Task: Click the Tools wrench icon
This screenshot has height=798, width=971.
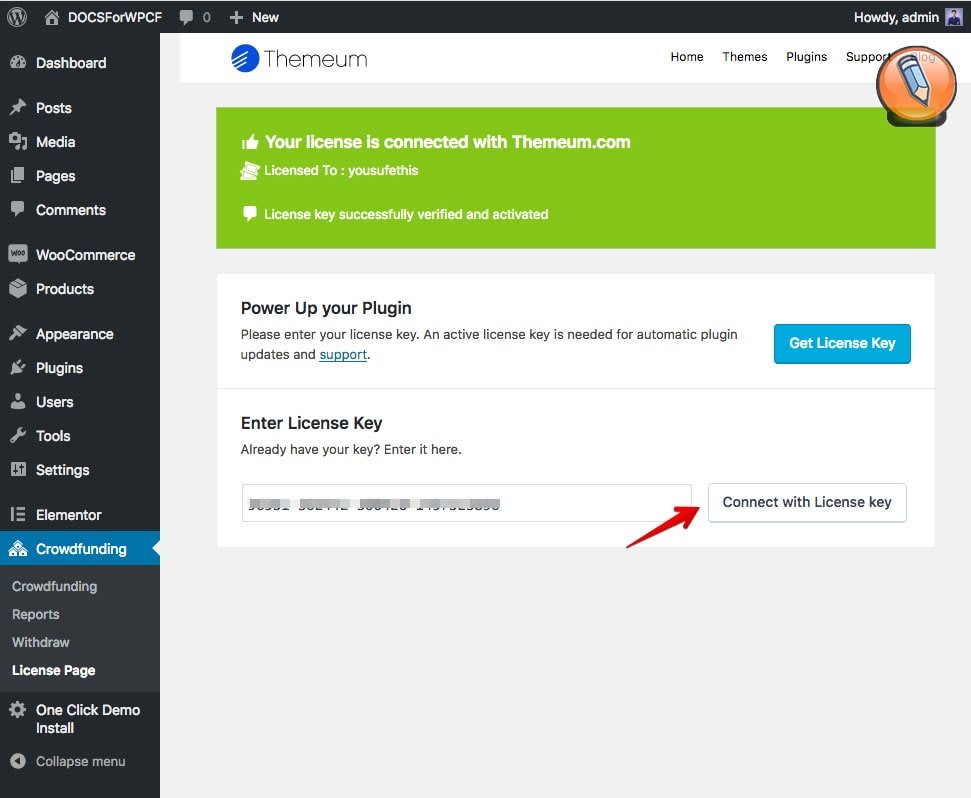Action: tap(18, 435)
